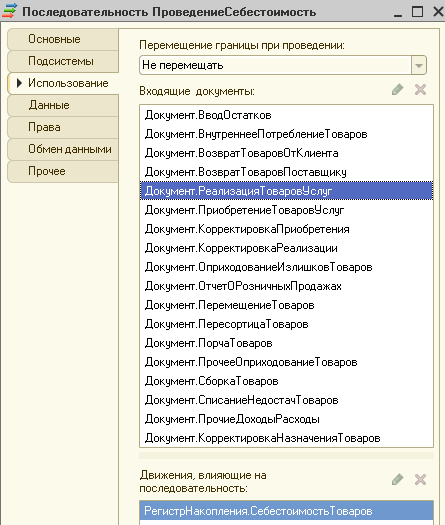The image size is (445, 525).
Task: Click РегистрНакопления.СебестоимостьТоваров row
Action: tap(286, 511)
